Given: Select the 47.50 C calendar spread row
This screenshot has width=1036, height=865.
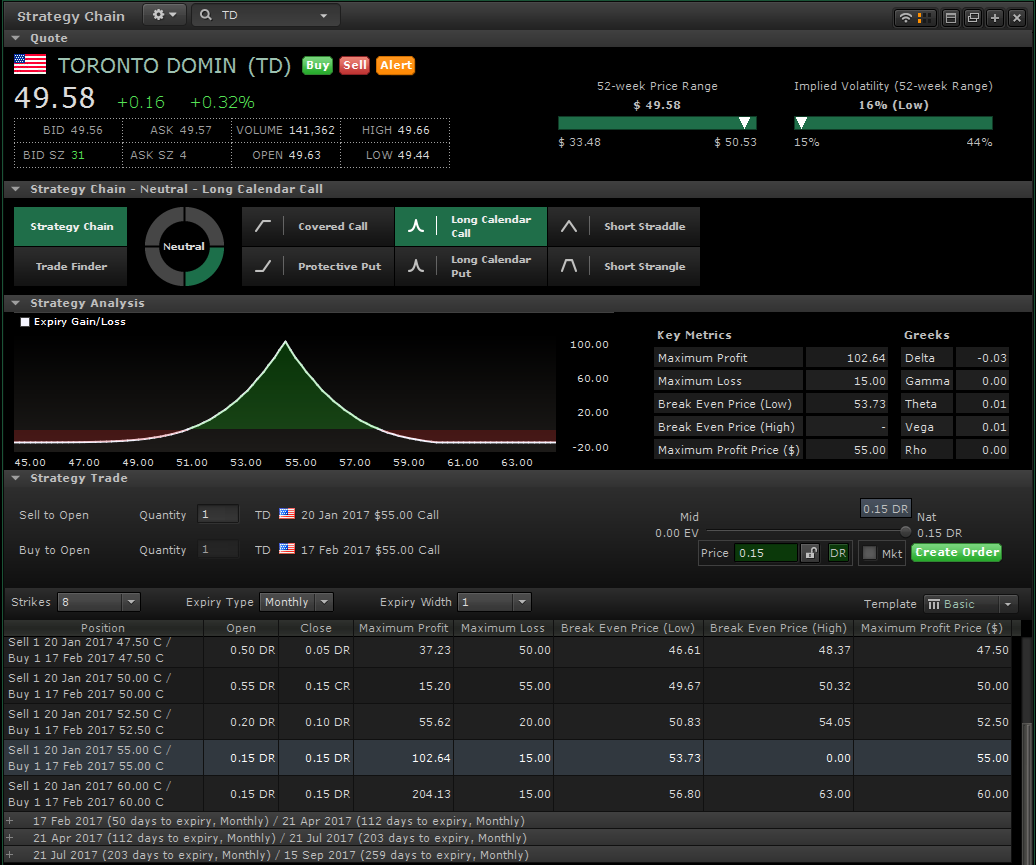Looking at the screenshot, I should click(507, 650).
